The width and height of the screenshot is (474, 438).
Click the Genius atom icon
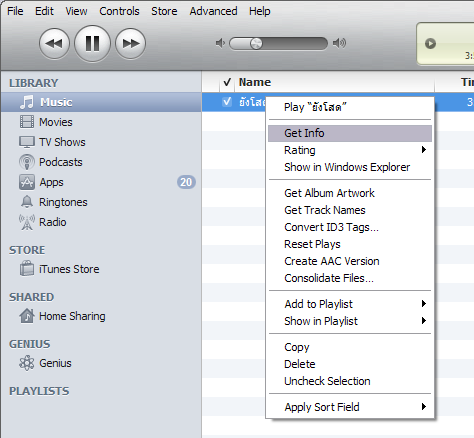[x=27, y=363]
